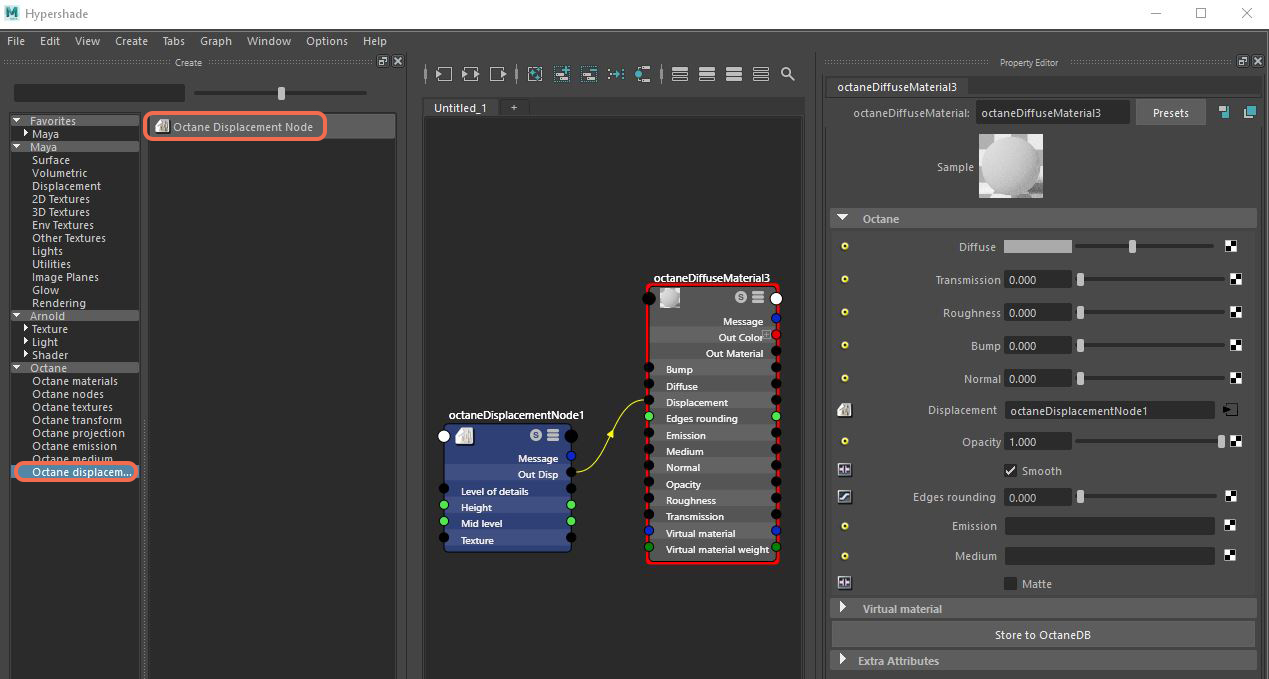
Task: Uncheck the Smooth checkbox
Action: pyautogui.click(x=1010, y=471)
